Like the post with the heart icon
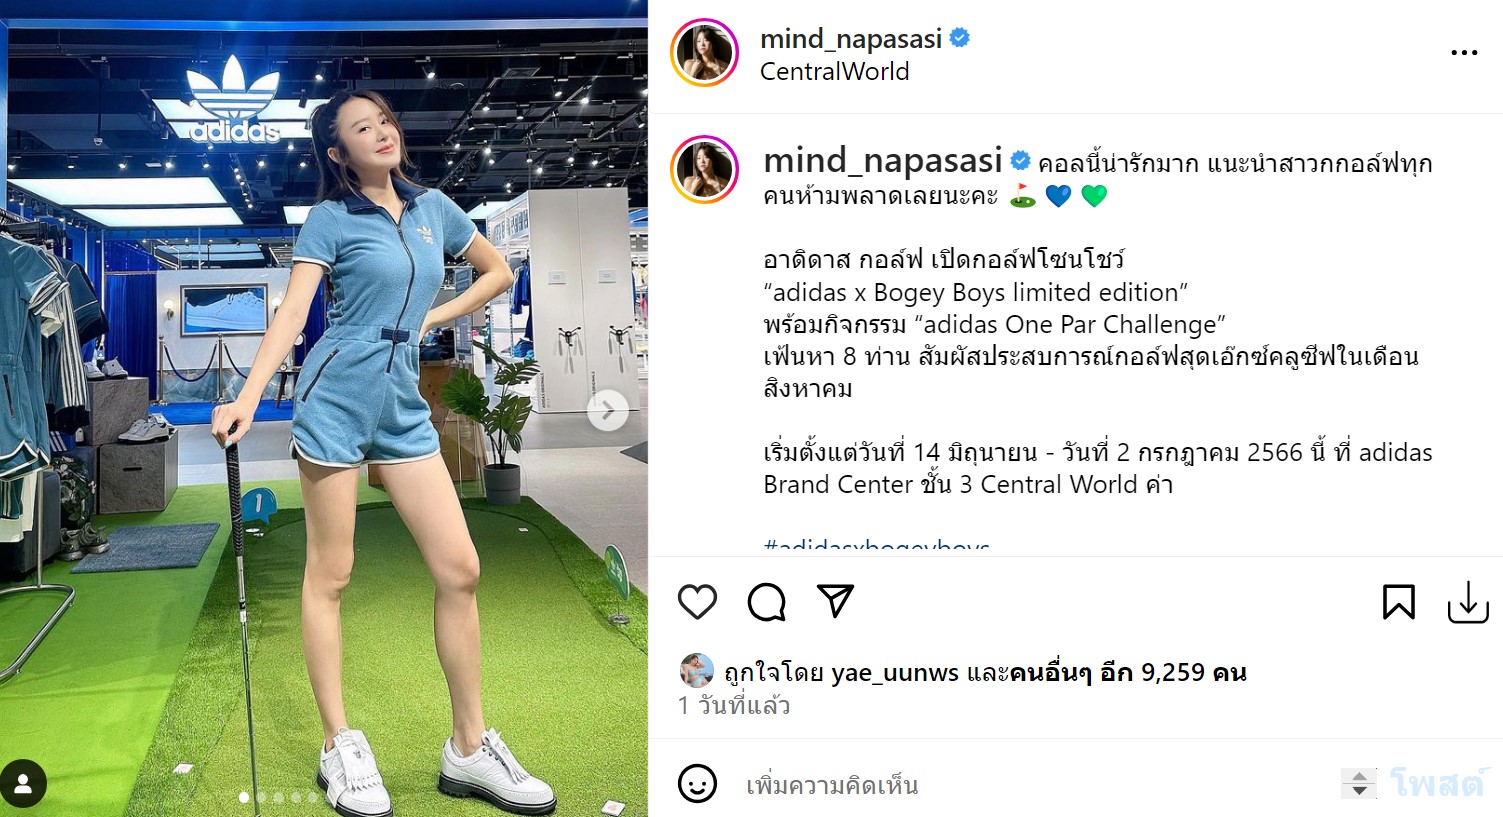Viewport: 1503px width, 817px height. tap(697, 602)
